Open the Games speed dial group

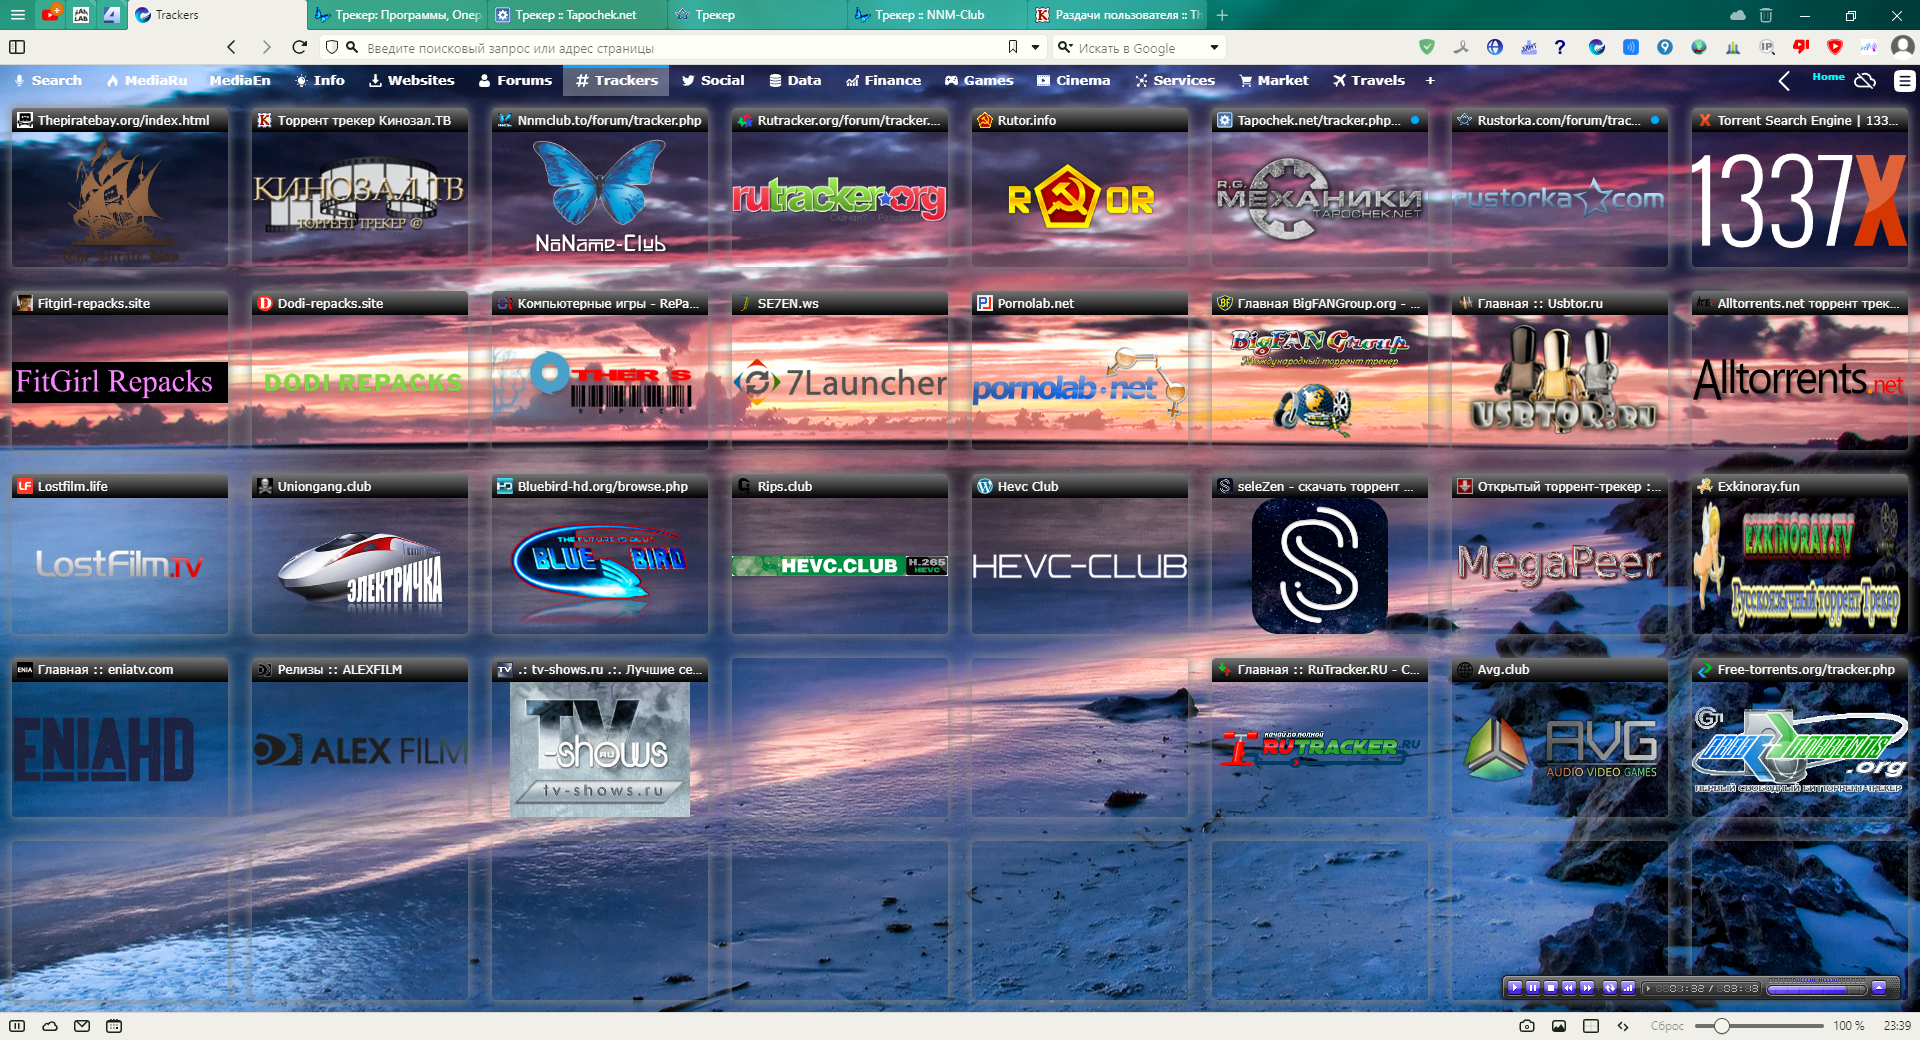point(979,81)
